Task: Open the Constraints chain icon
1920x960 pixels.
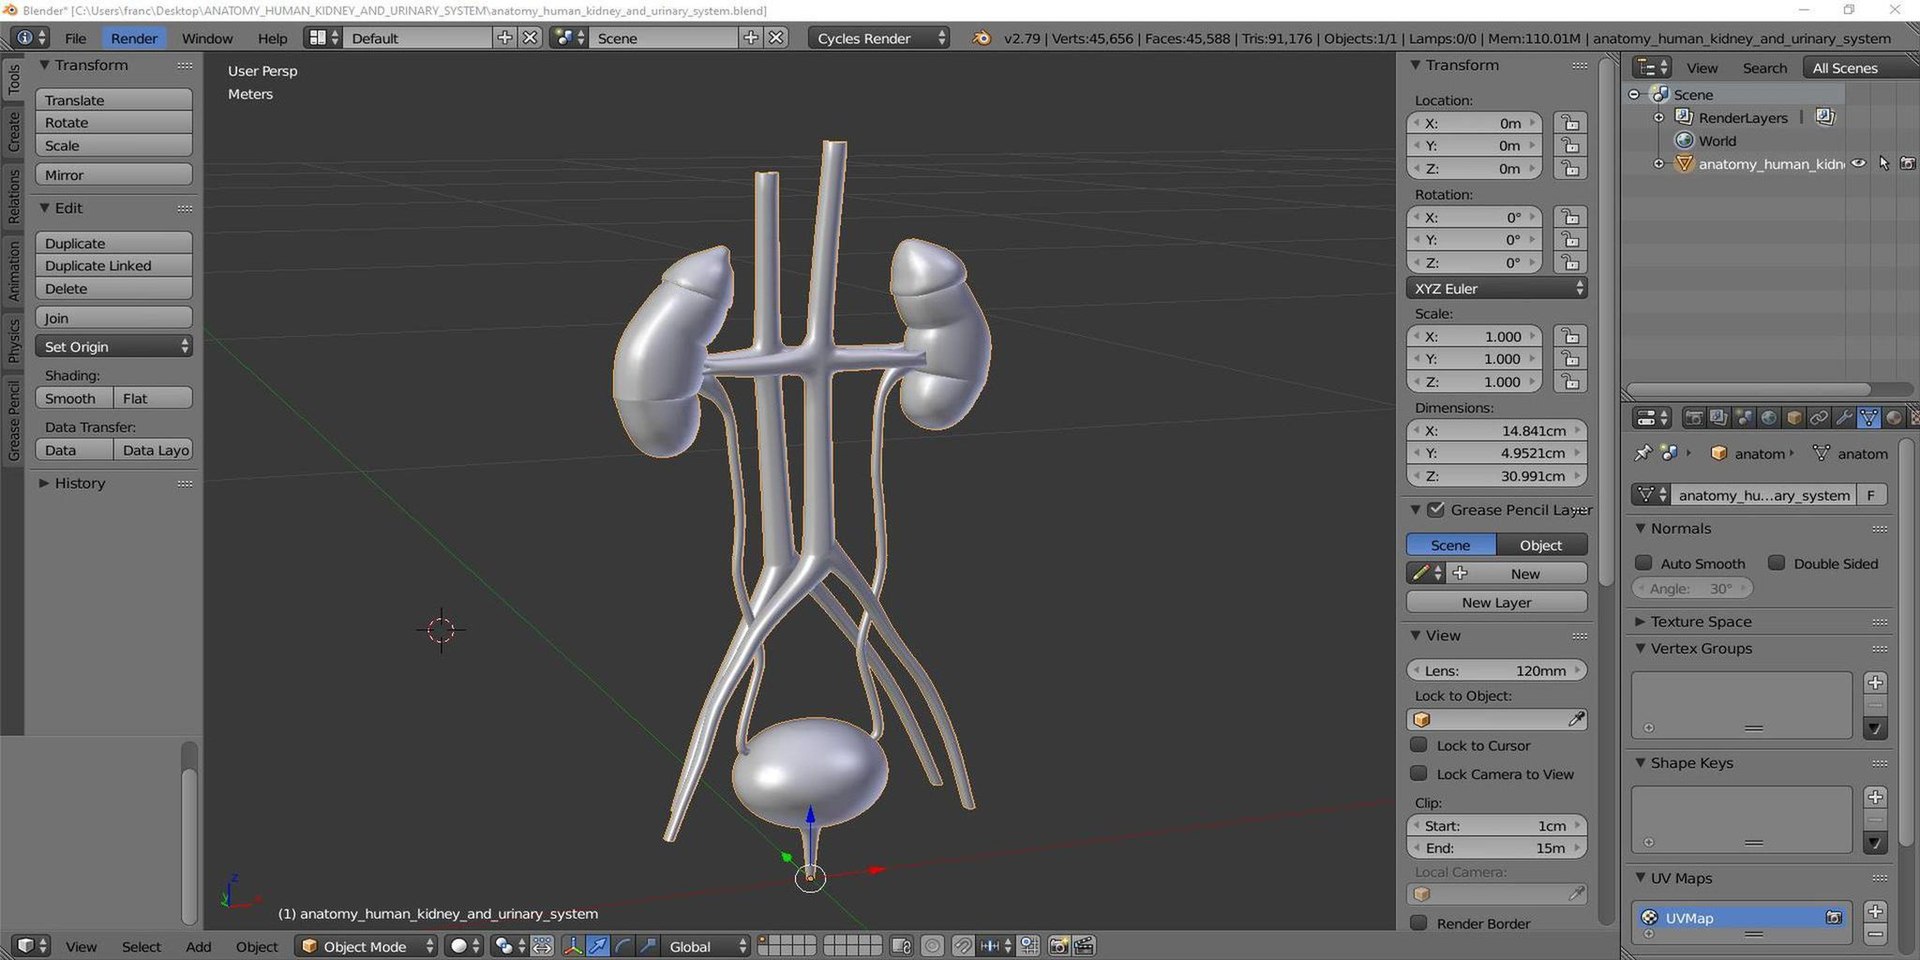Action: [x=1819, y=417]
